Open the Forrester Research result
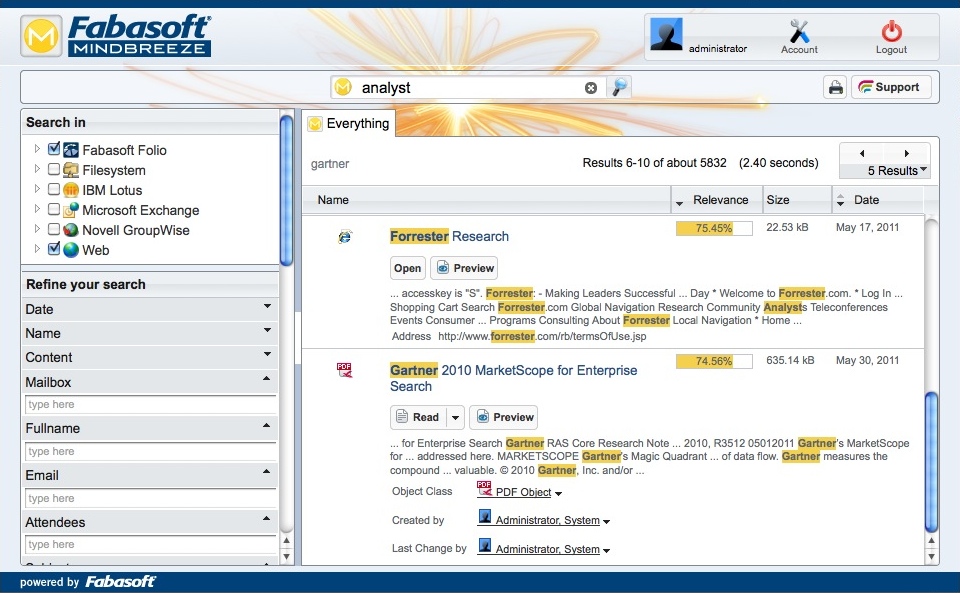 point(407,268)
